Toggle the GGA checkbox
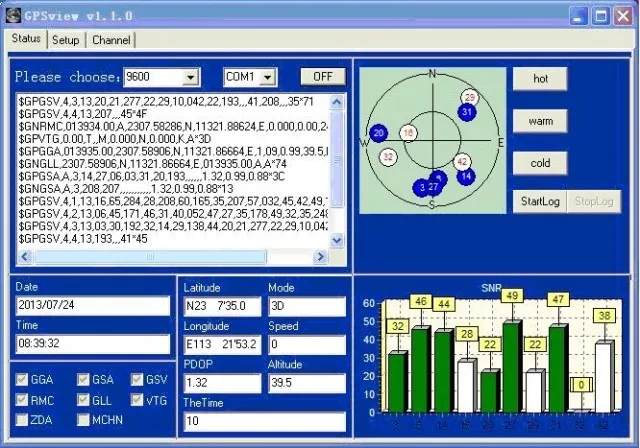 [x=22, y=379]
